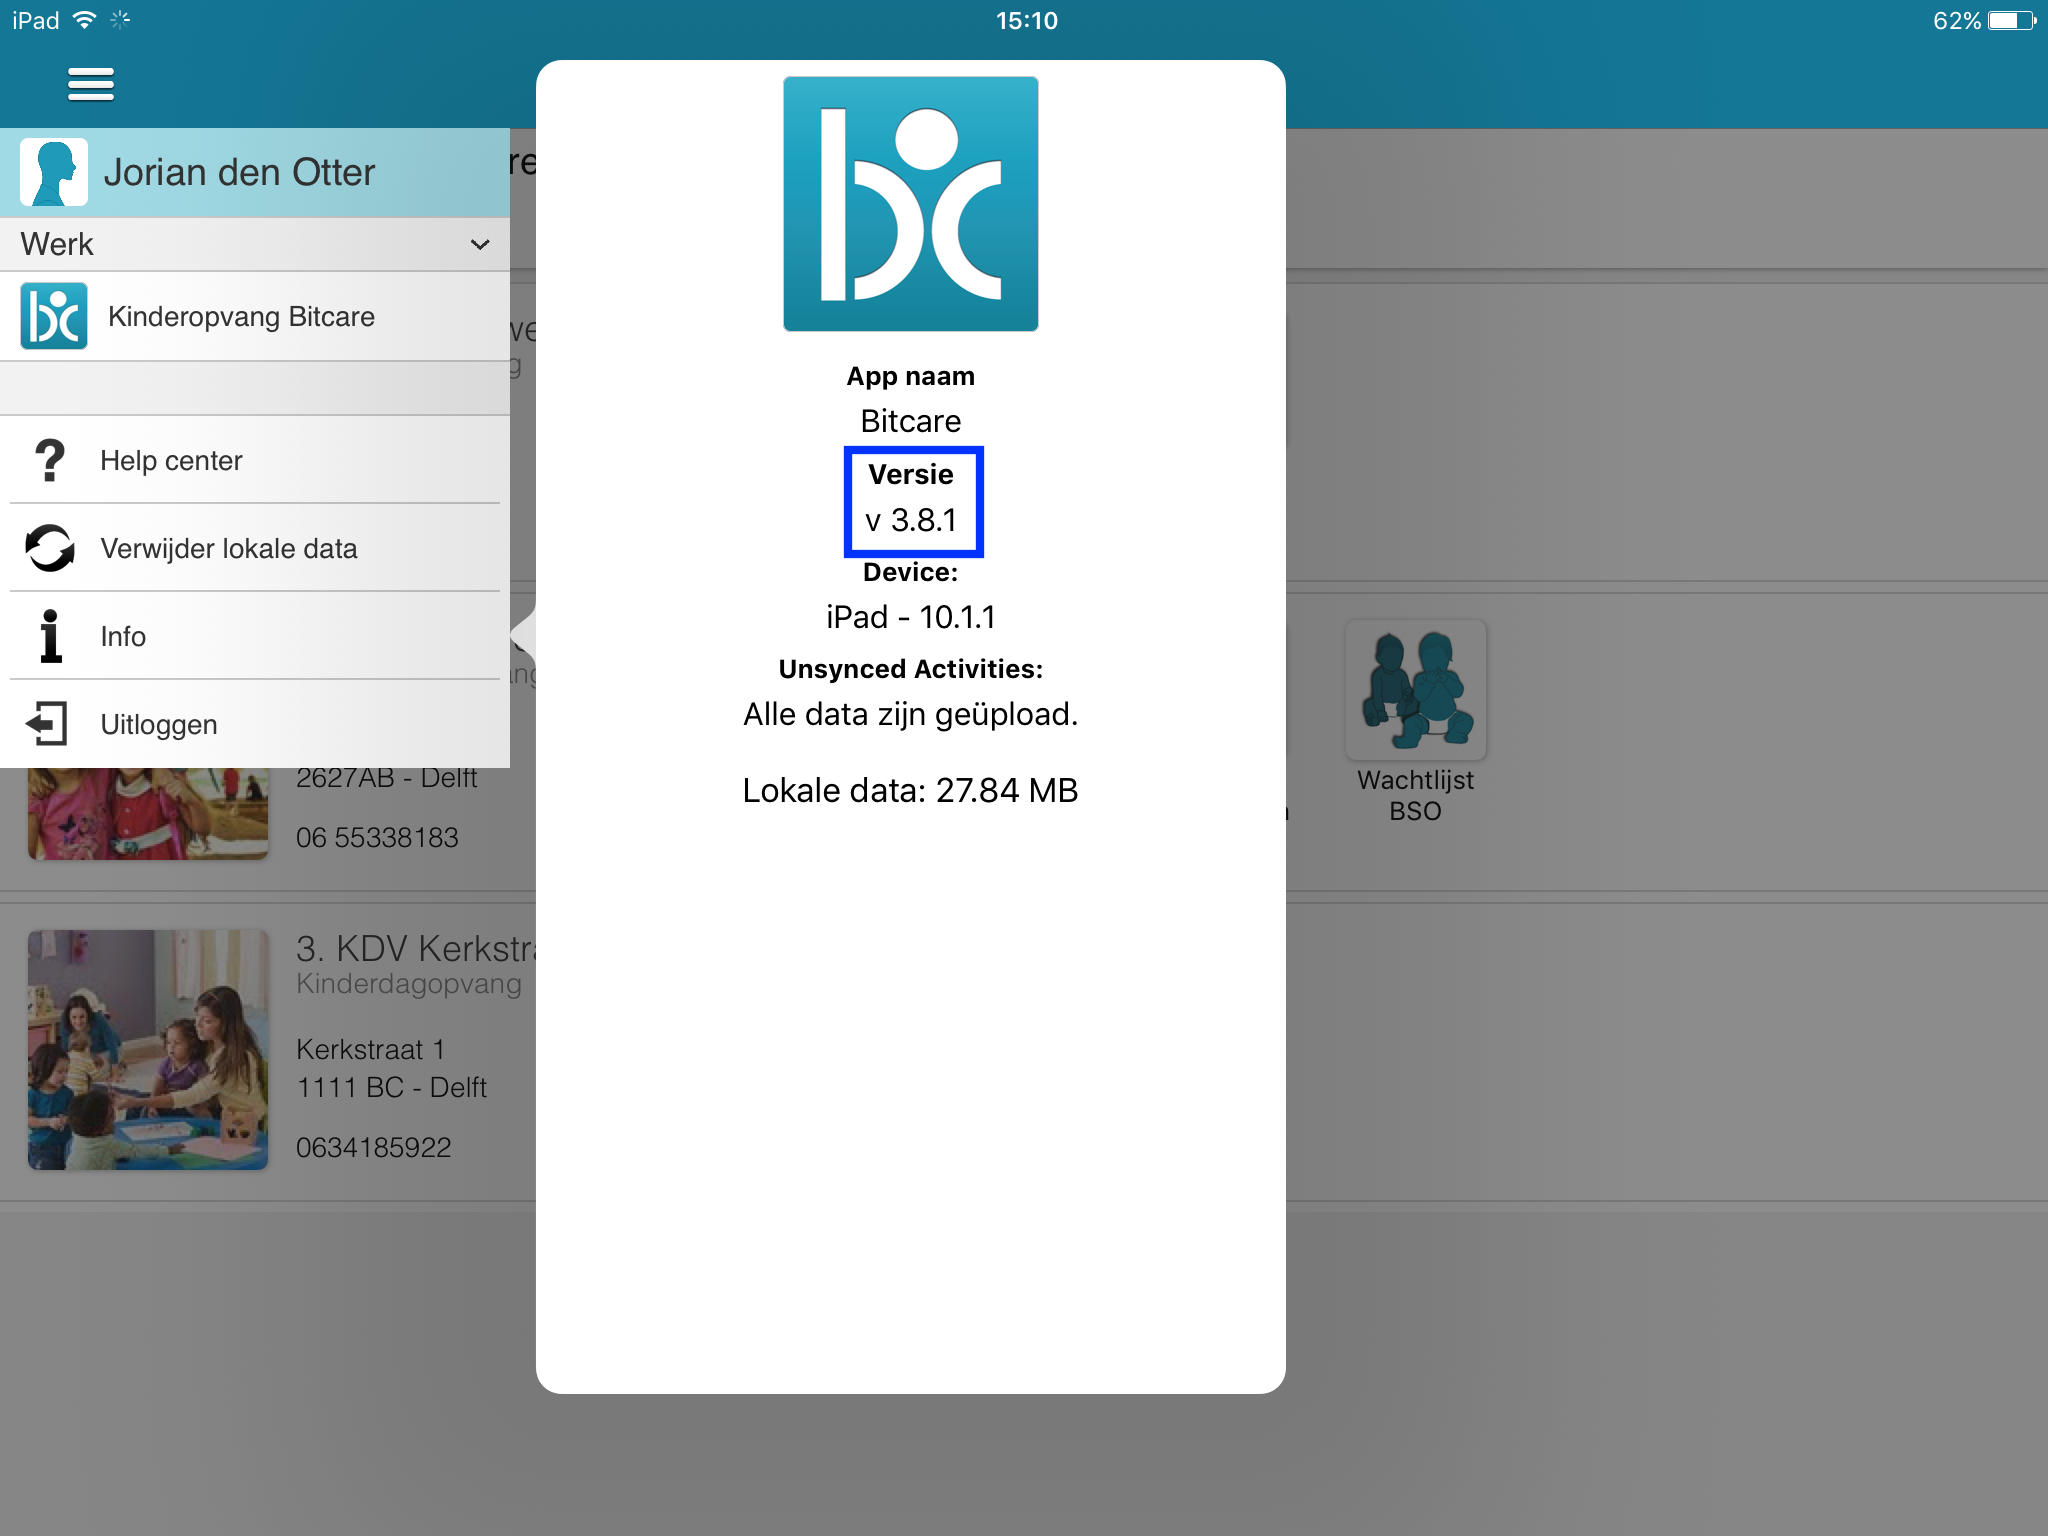Tap the 2627AB - Delft postcode text

tap(386, 777)
